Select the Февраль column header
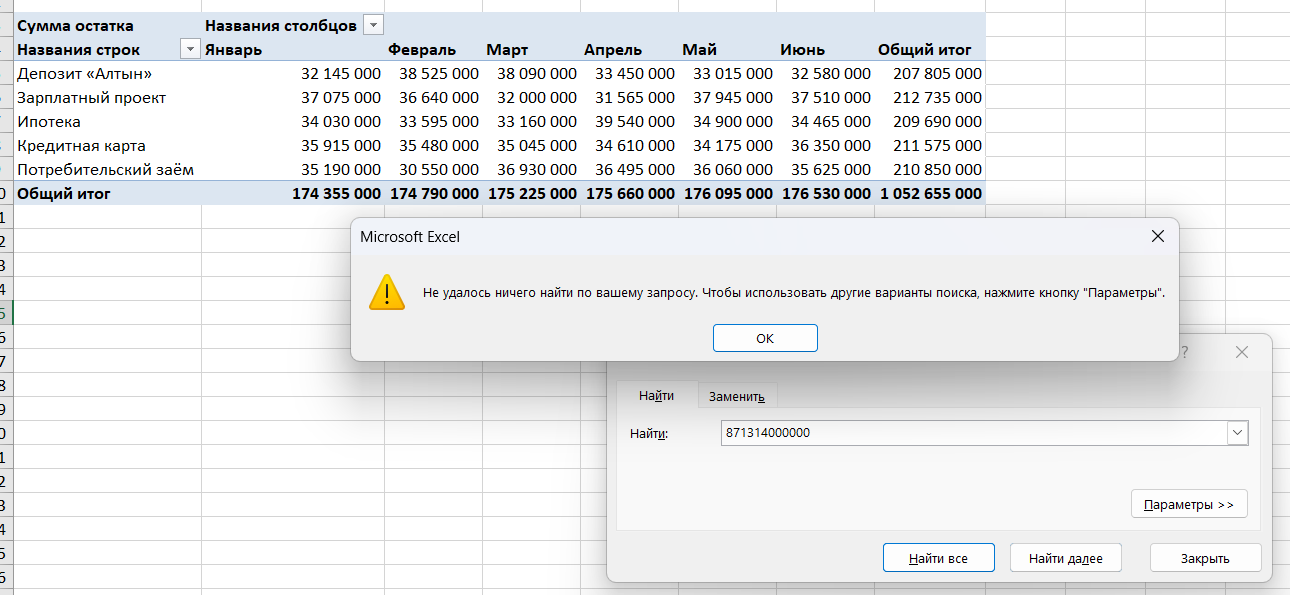This screenshot has height=595, width=1290. click(433, 49)
